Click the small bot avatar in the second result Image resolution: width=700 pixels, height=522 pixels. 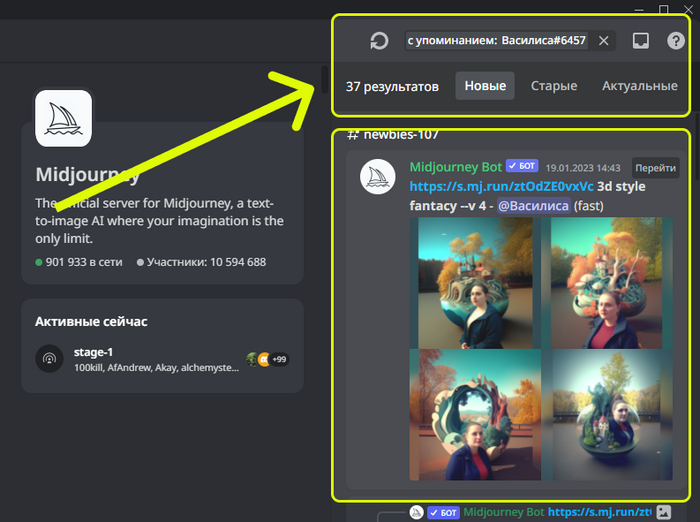(416, 512)
